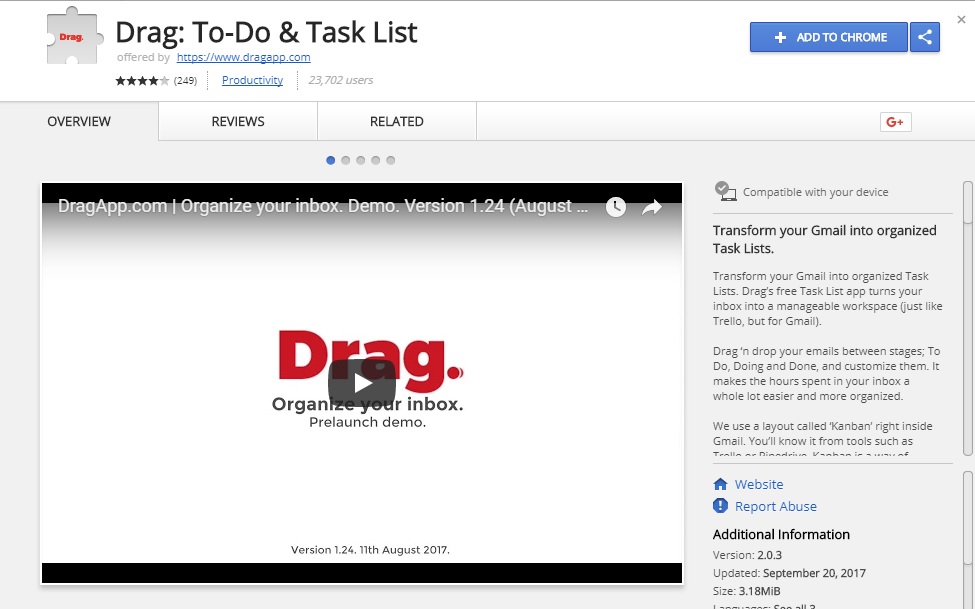This screenshot has width=975, height=609.
Task: Click the Website home icon
Action: click(720, 484)
